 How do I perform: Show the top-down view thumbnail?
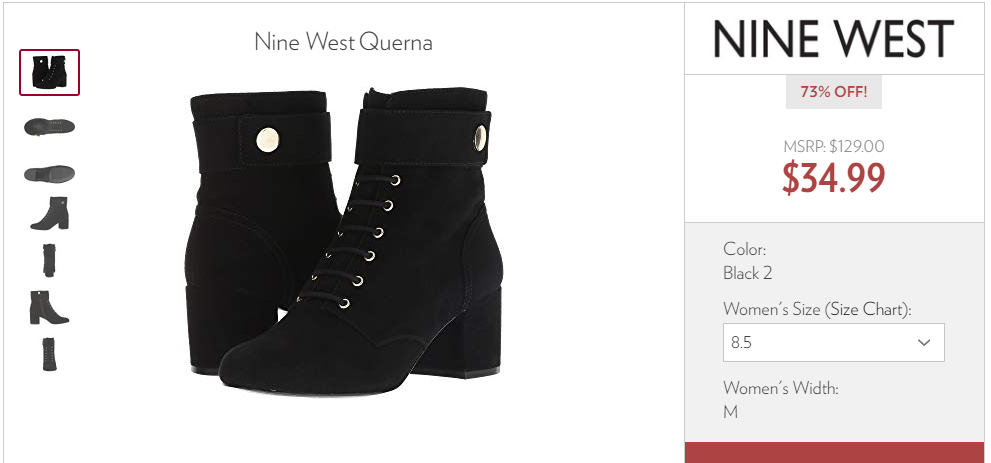49,173
